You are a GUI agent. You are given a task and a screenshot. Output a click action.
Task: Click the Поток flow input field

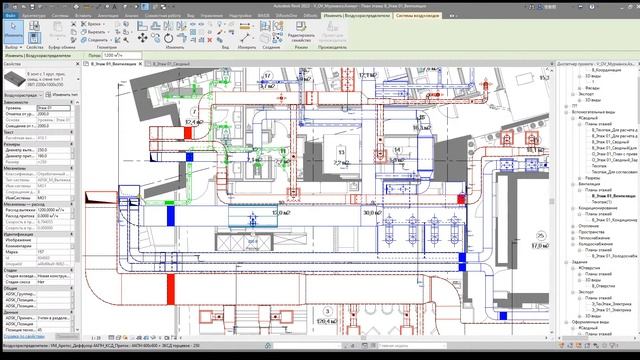point(122,55)
